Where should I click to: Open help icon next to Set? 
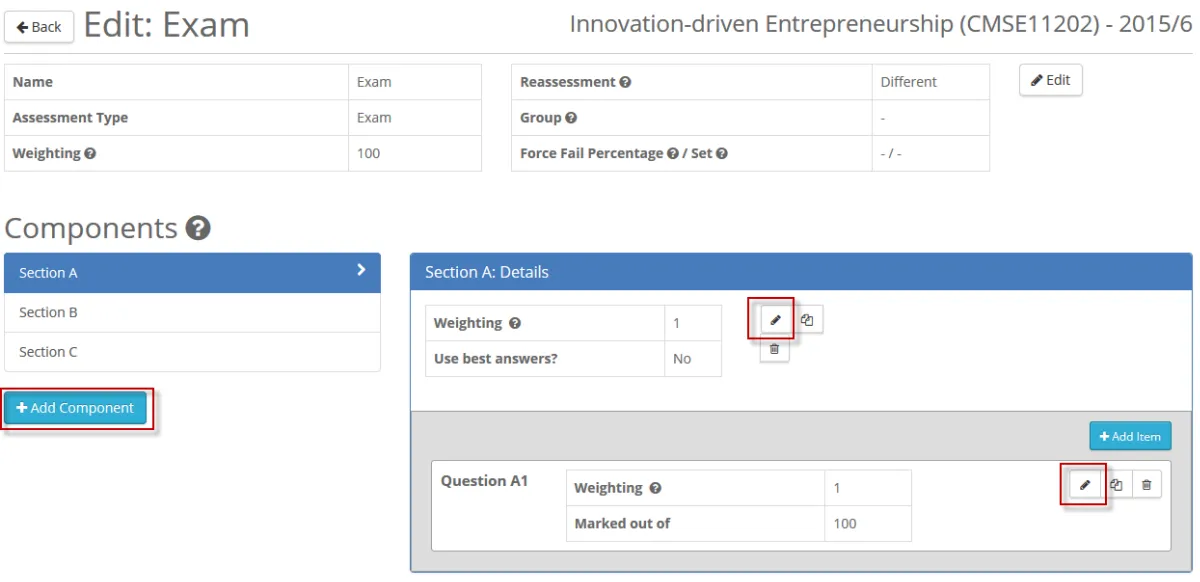click(x=721, y=154)
